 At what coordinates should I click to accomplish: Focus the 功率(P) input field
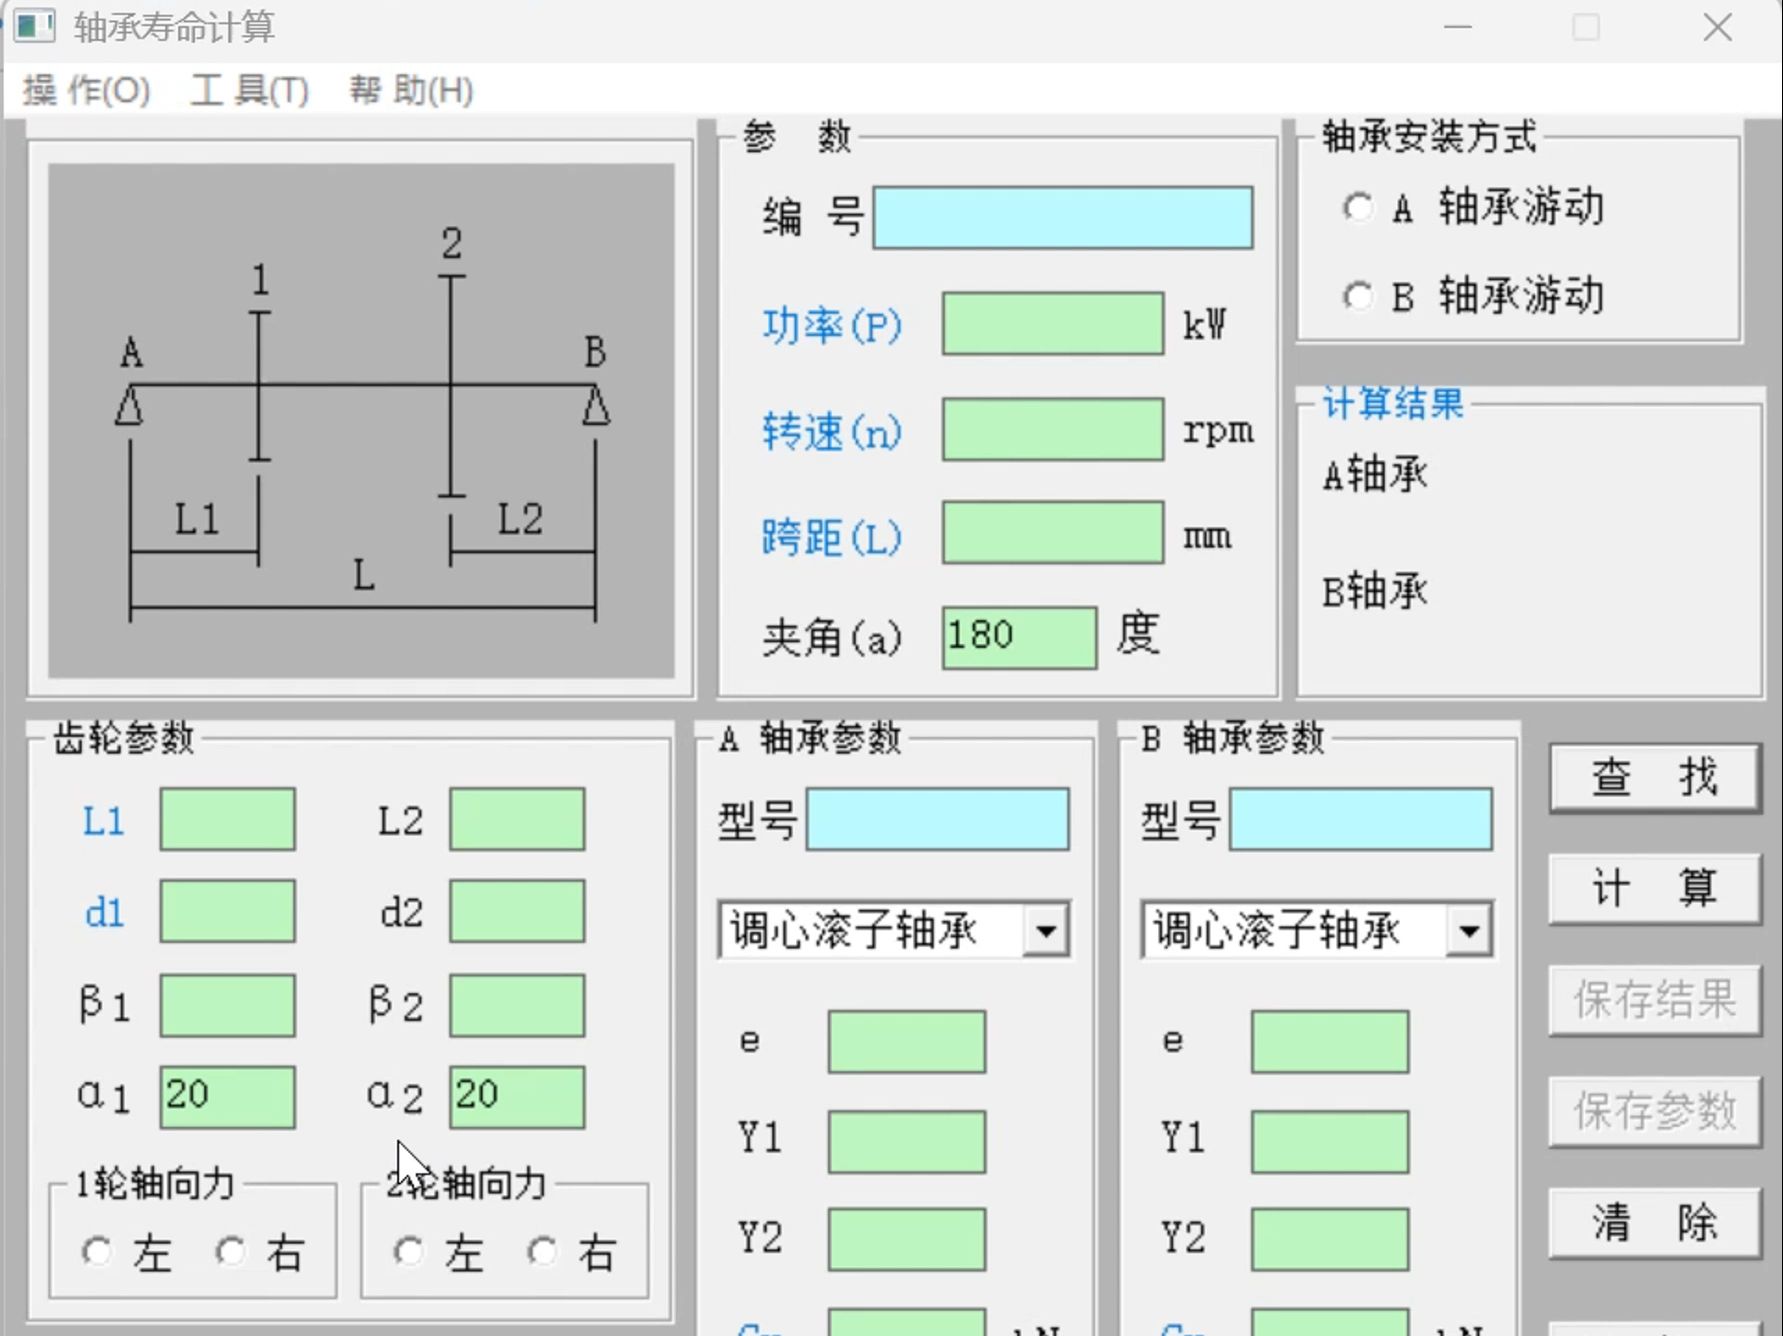[1053, 324]
